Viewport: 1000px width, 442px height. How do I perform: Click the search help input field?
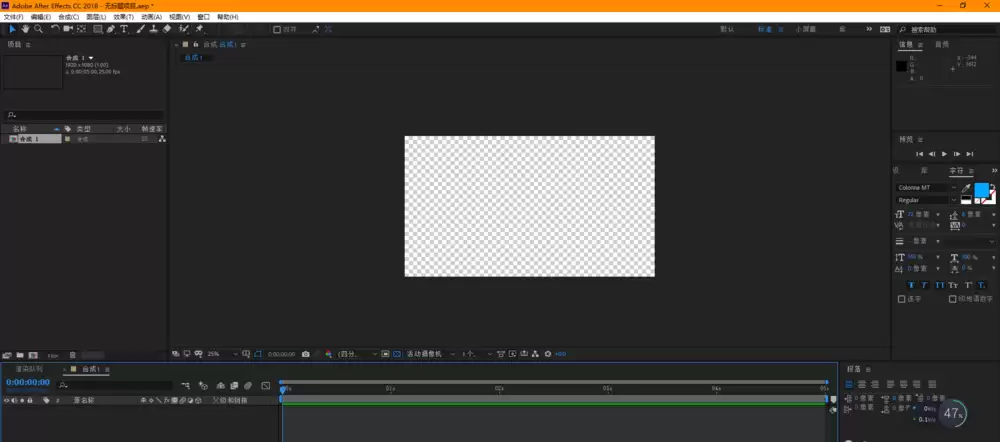point(946,29)
